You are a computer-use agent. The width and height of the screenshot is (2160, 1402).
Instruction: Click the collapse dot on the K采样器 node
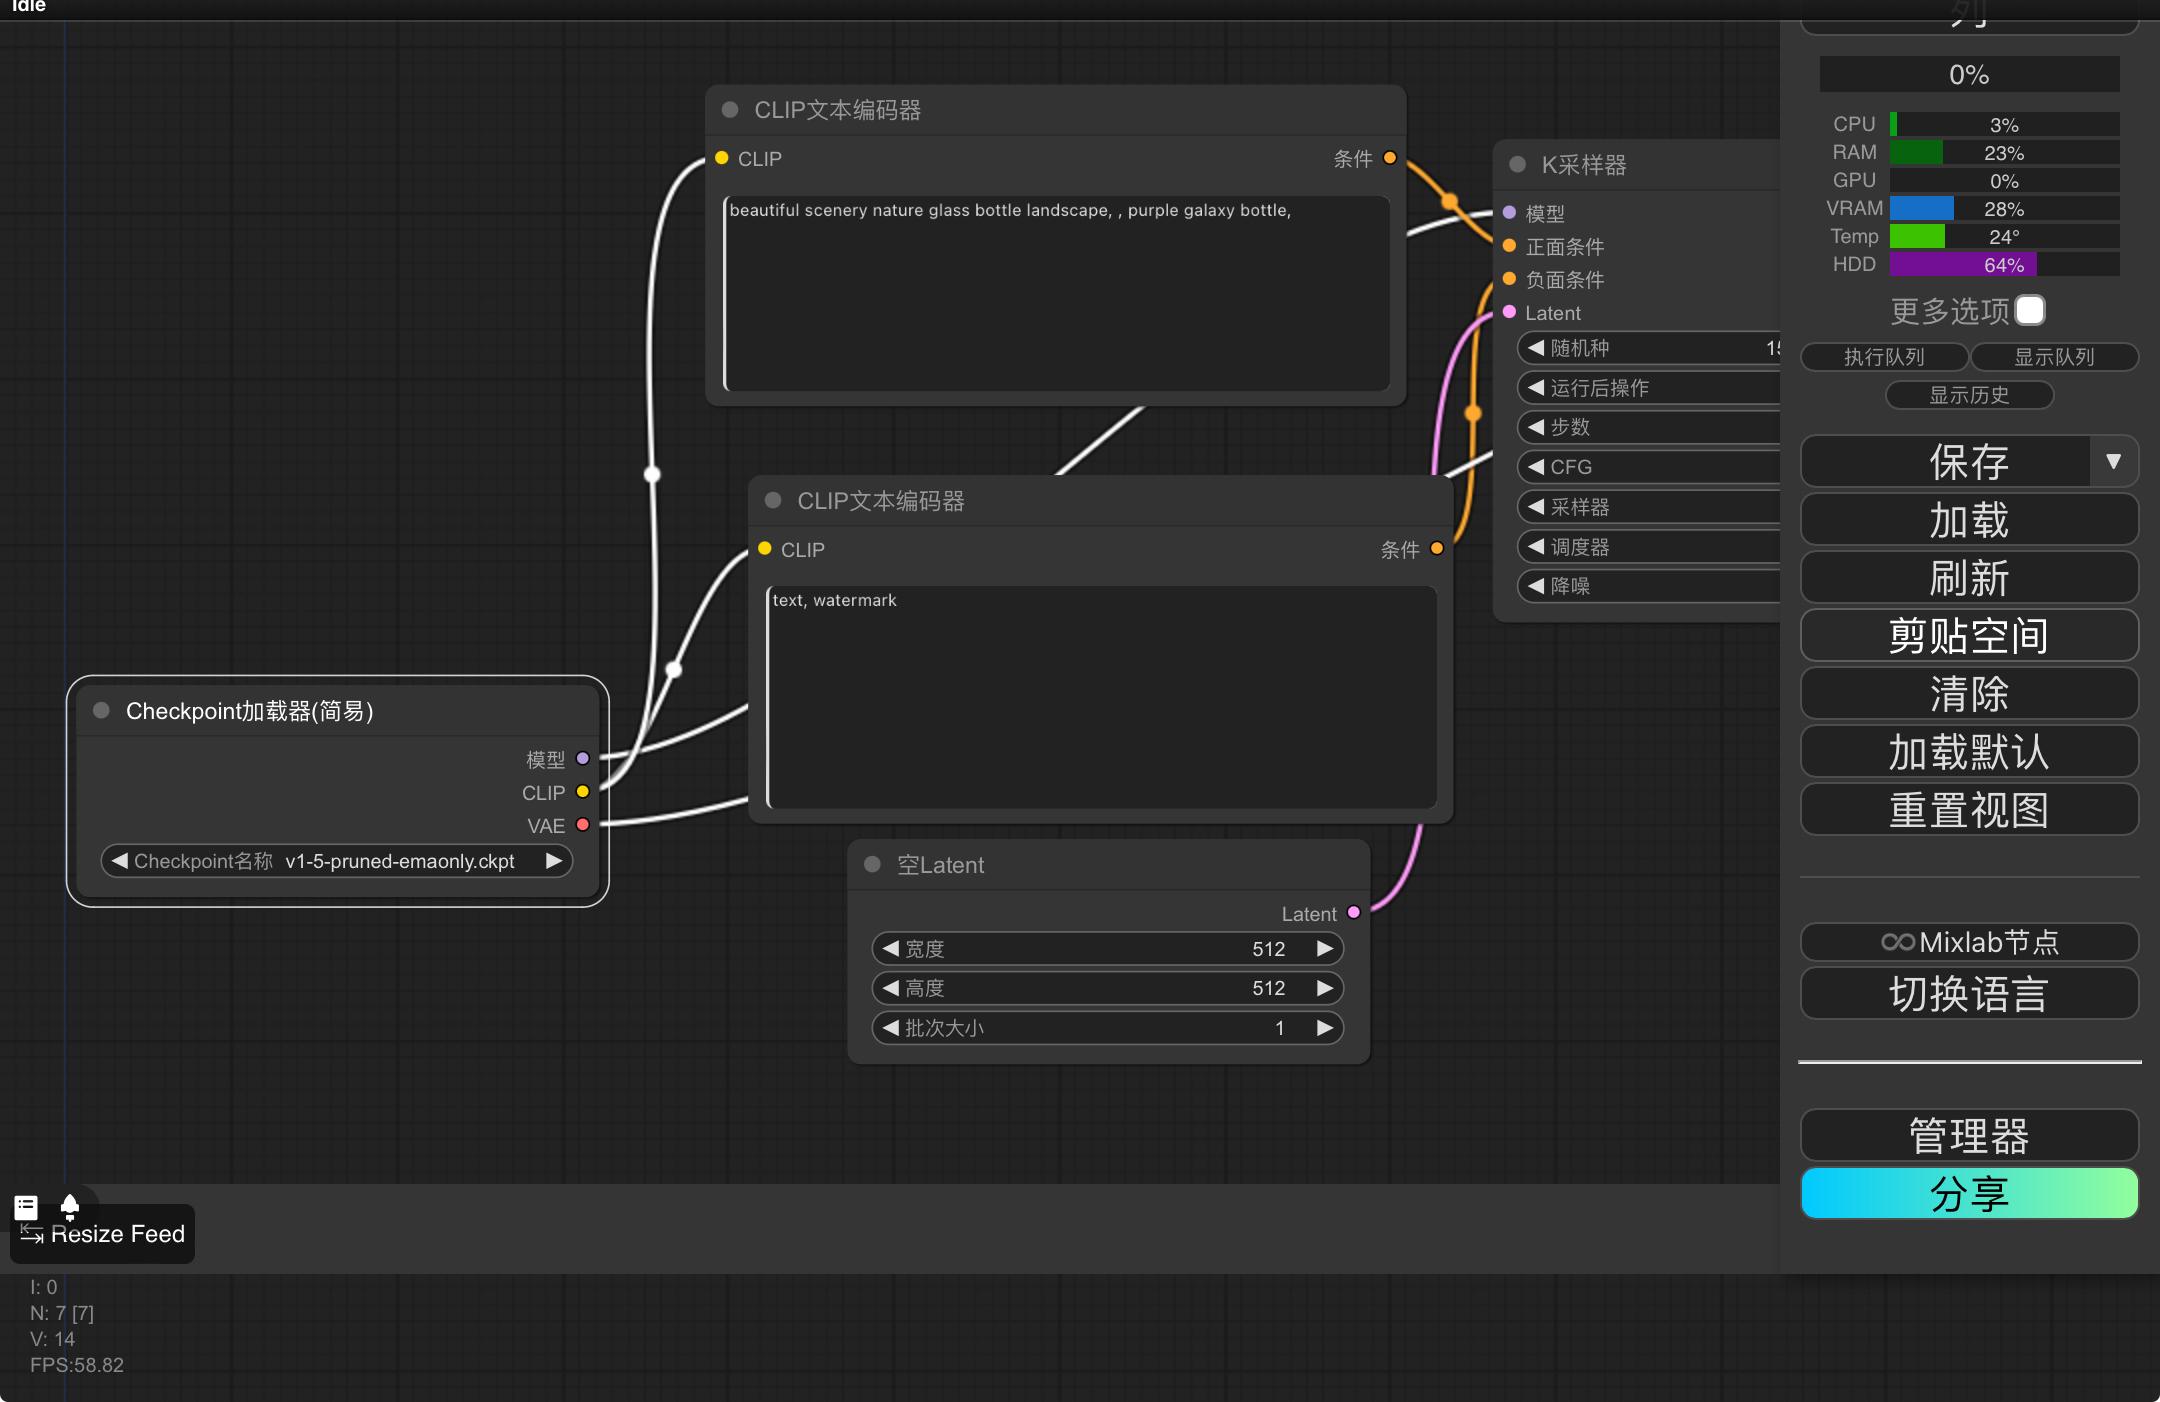coord(1517,164)
